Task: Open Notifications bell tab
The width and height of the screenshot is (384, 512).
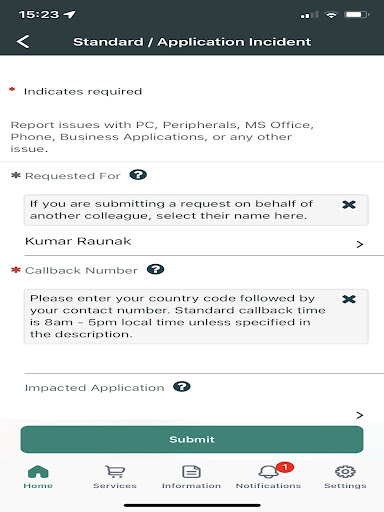Action: 268,477
